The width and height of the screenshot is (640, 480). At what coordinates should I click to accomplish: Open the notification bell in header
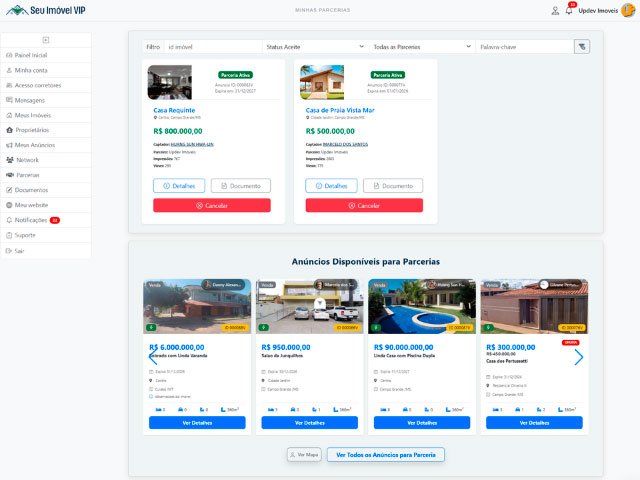tap(569, 11)
